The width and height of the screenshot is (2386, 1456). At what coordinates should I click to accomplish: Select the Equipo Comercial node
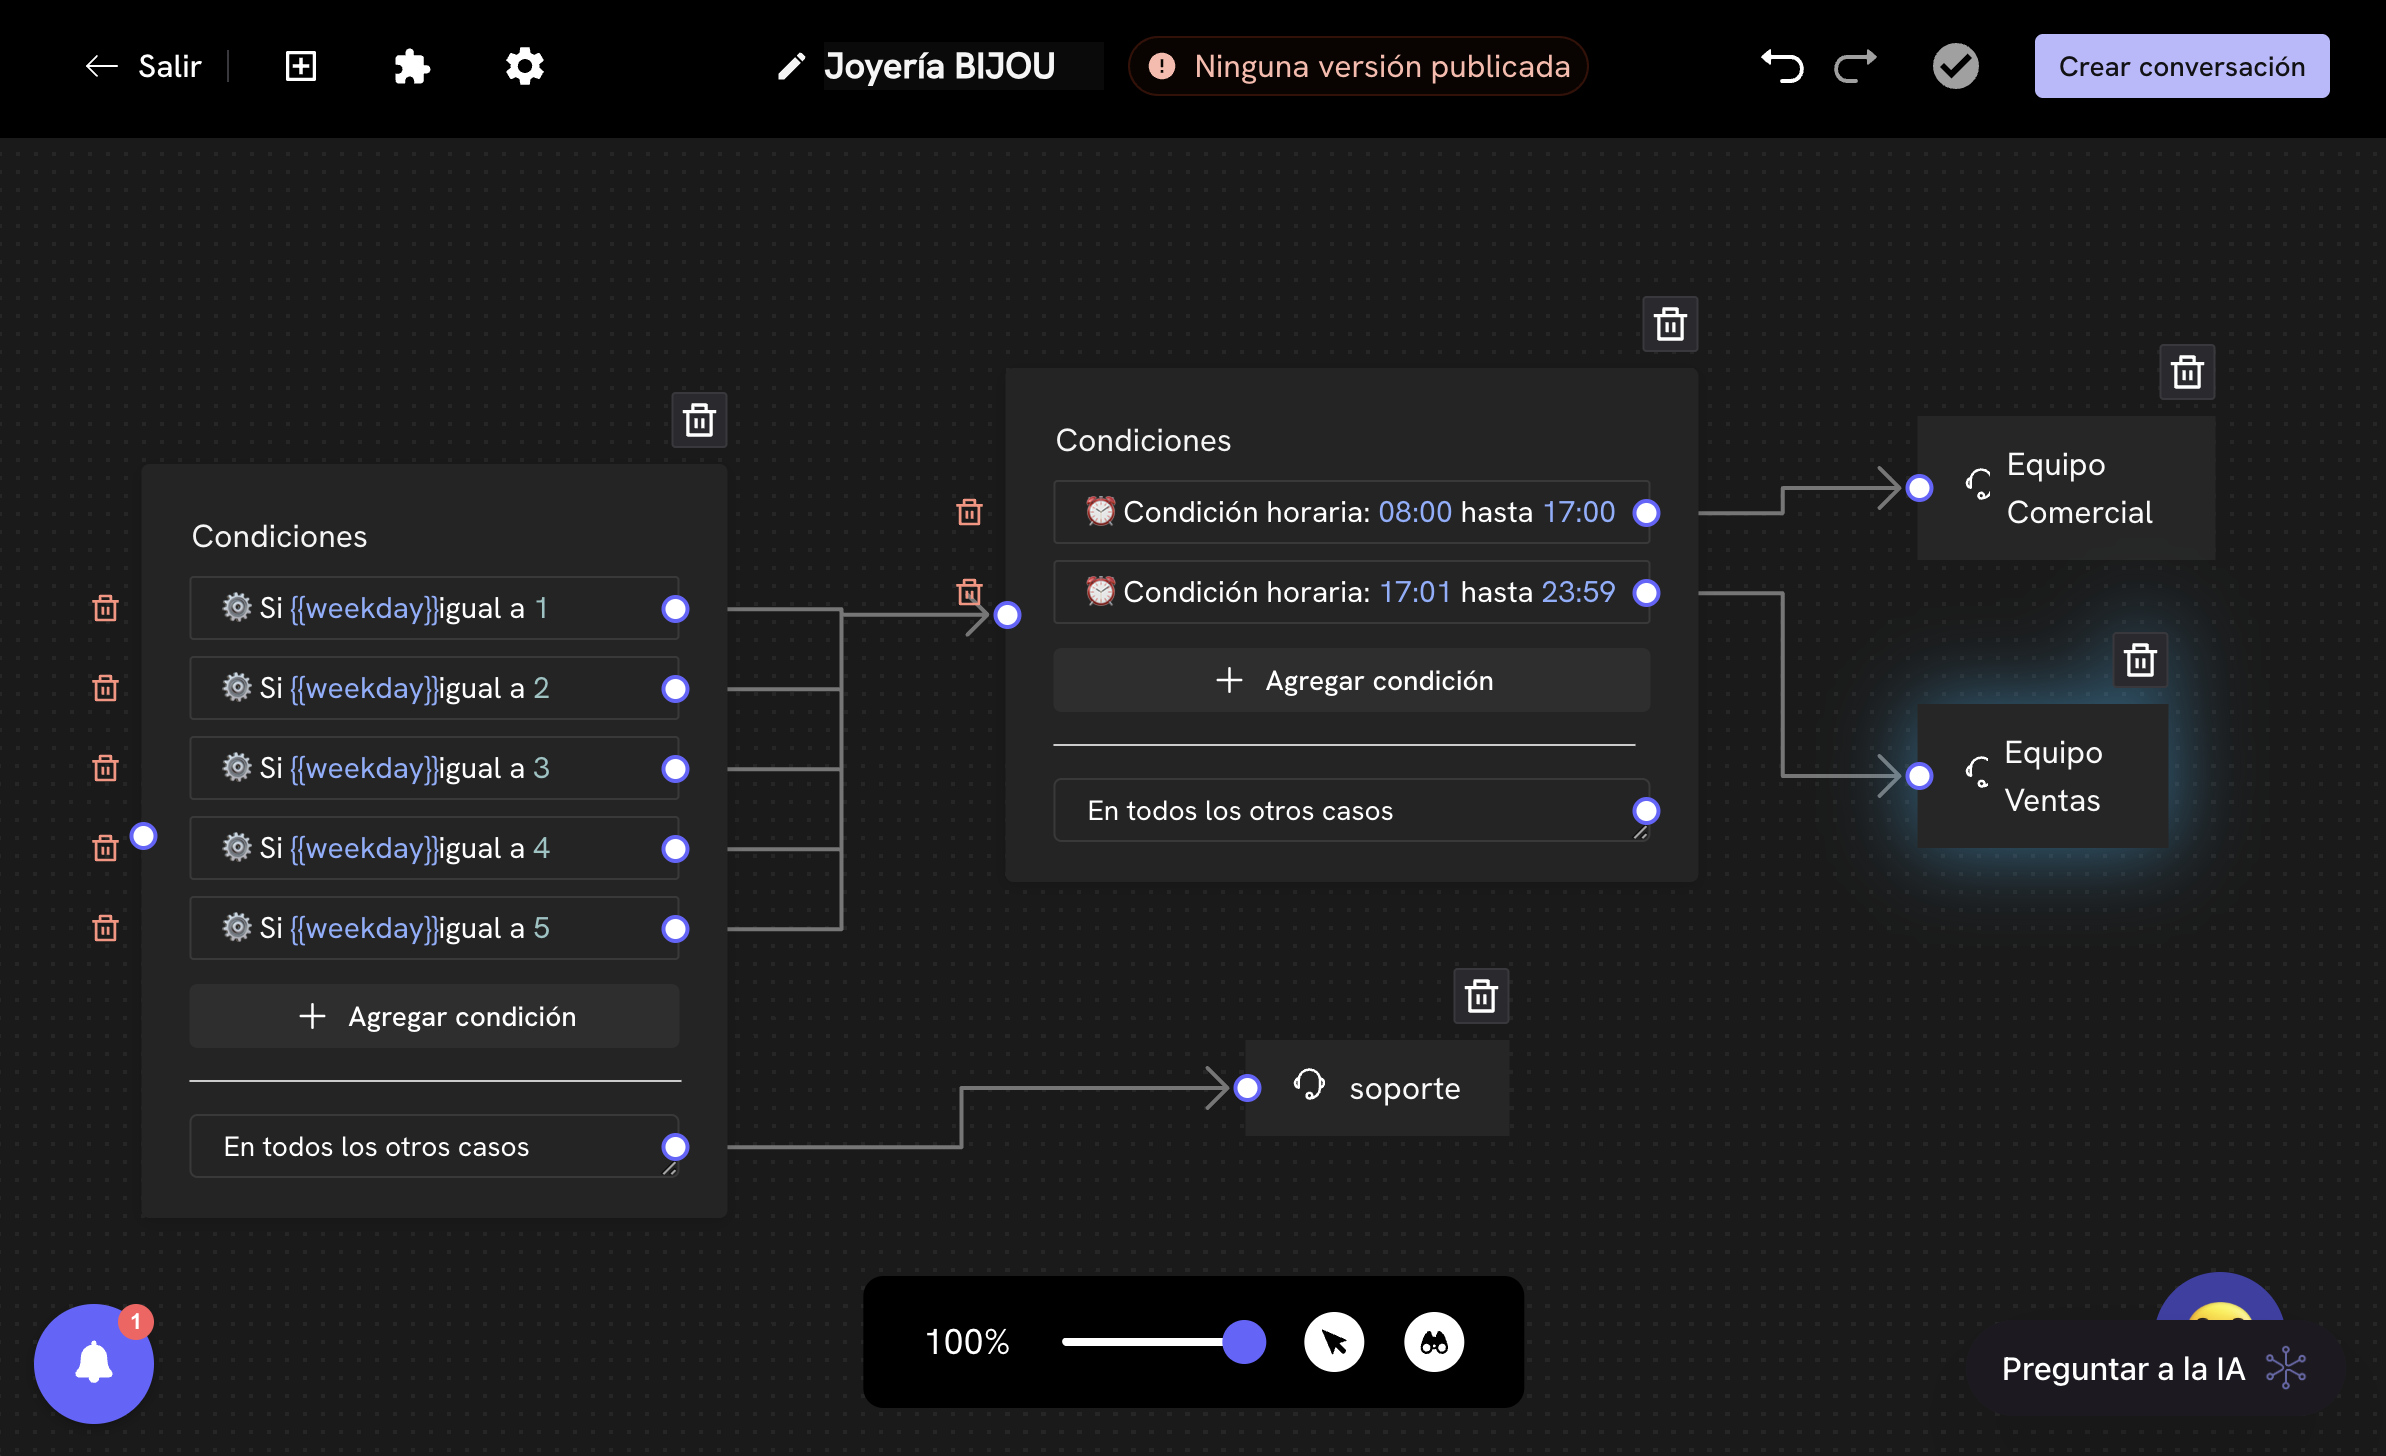[2066, 488]
